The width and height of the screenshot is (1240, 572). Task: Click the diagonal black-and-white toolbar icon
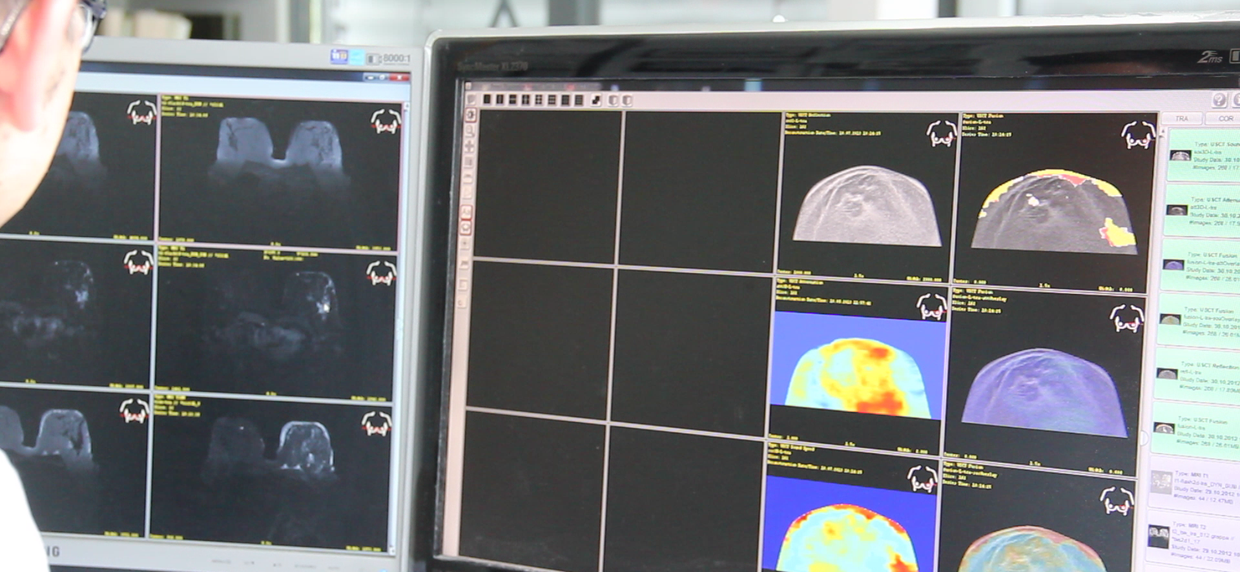click(596, 99)
